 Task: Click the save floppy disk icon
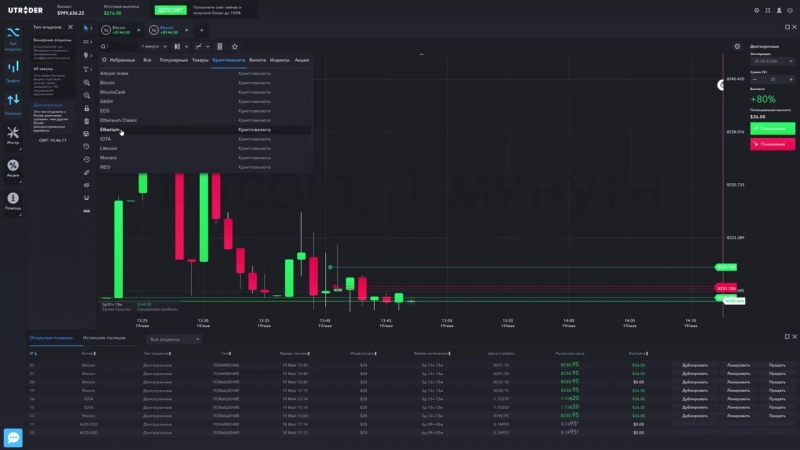(x=86, y=134)
